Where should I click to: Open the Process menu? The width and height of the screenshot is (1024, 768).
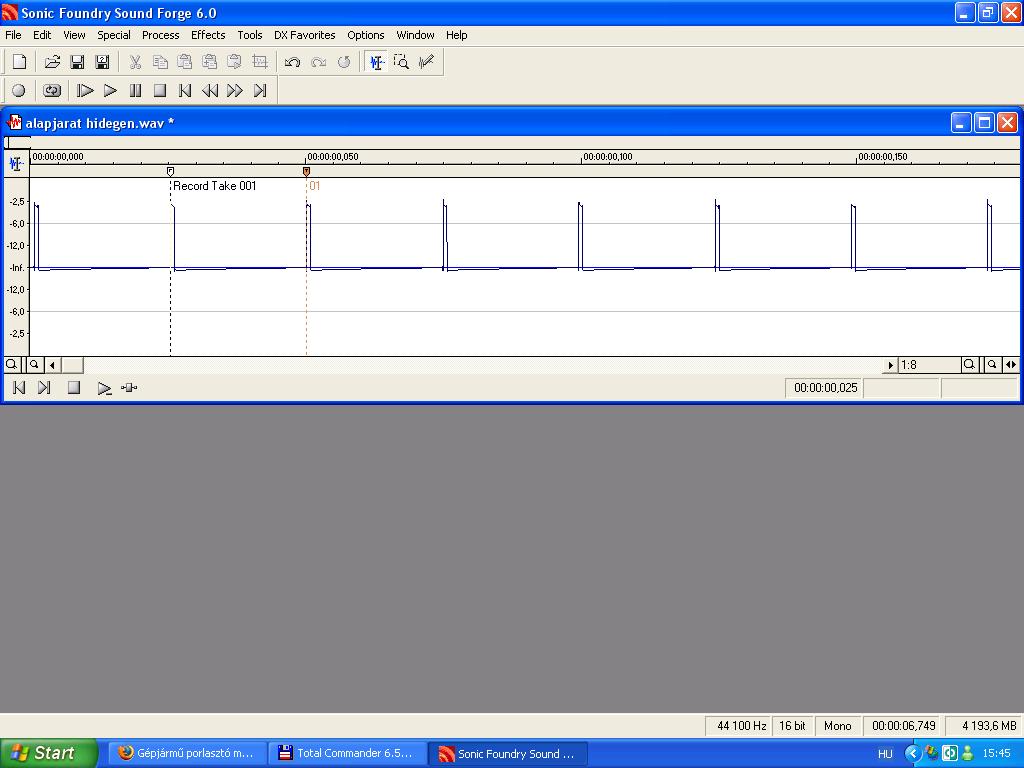point(161,35)
